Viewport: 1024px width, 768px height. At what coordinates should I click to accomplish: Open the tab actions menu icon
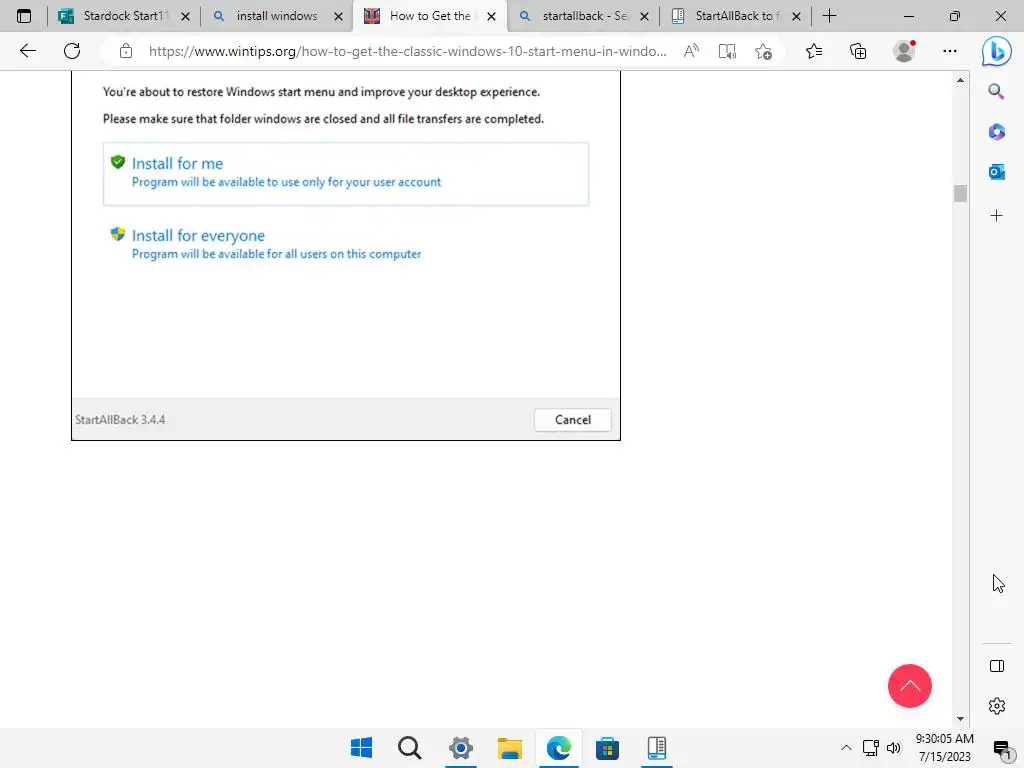(x=24, y=16)
